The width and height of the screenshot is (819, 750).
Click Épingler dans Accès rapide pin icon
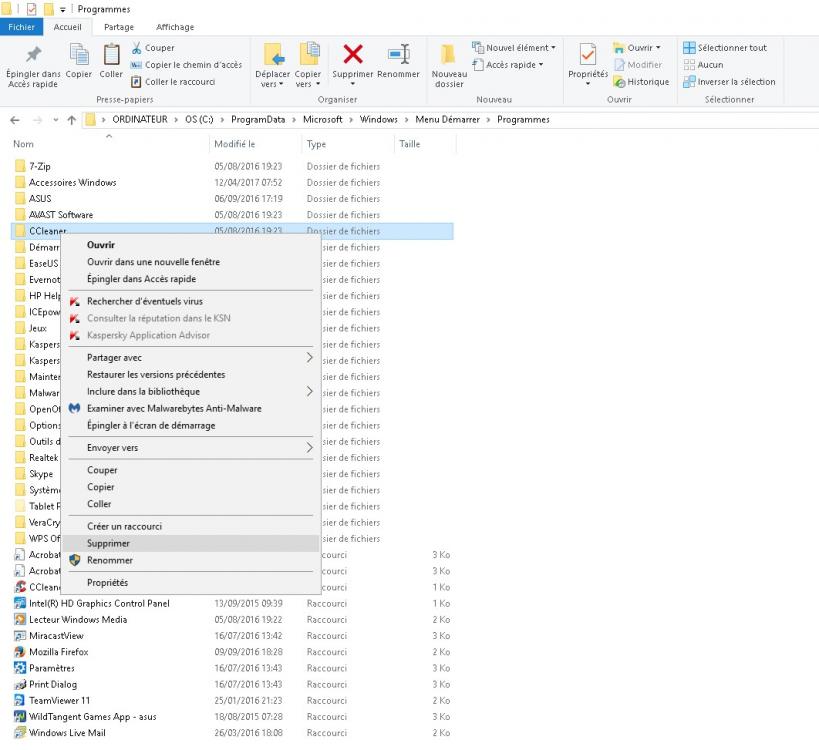click(33, 56)
